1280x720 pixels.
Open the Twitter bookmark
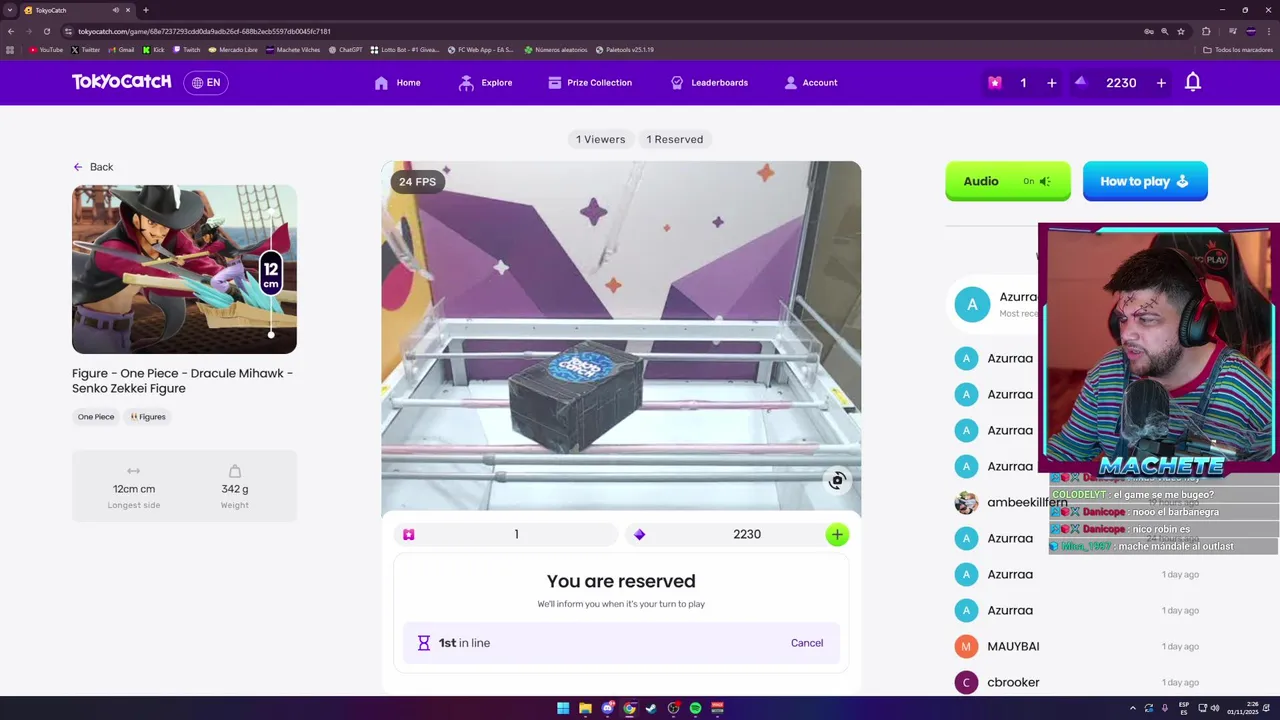click(x=86, y=50)
